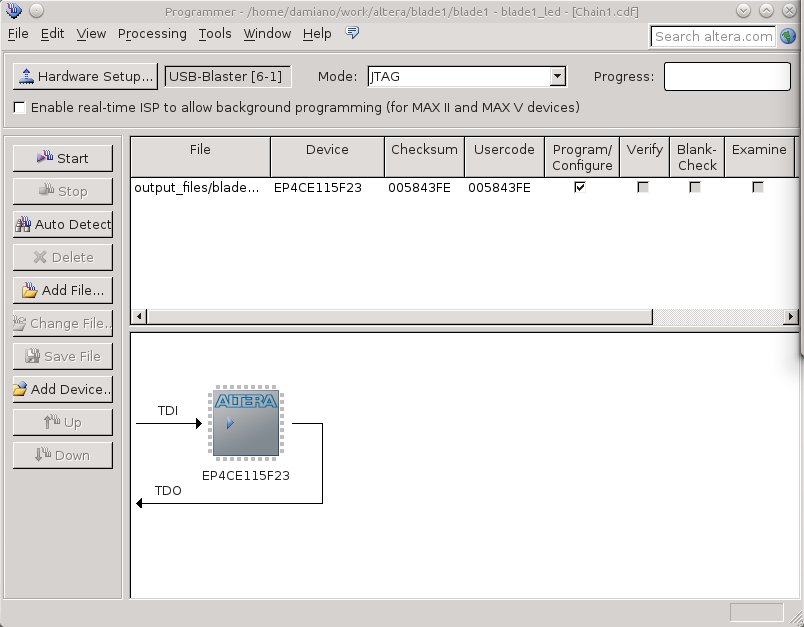
Task: Click the Device column header
Action: [327, 157]
